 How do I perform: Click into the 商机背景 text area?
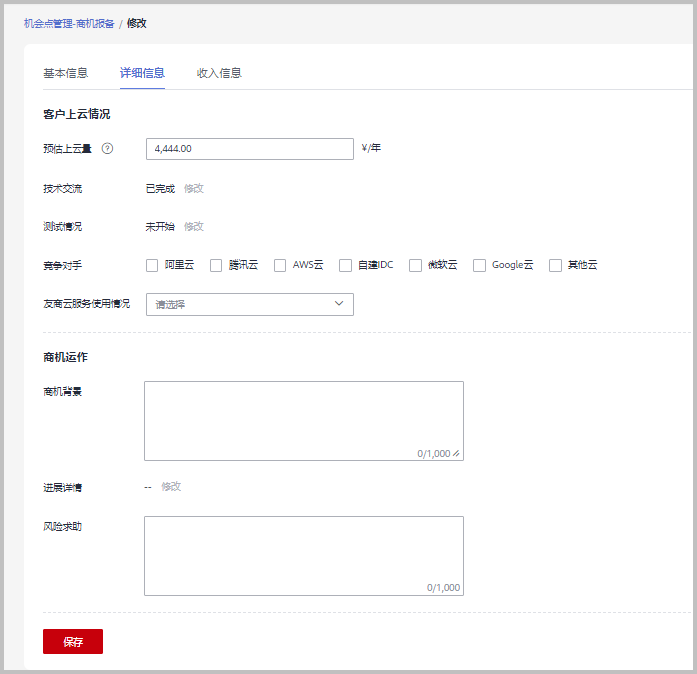(x=304, y=421)
